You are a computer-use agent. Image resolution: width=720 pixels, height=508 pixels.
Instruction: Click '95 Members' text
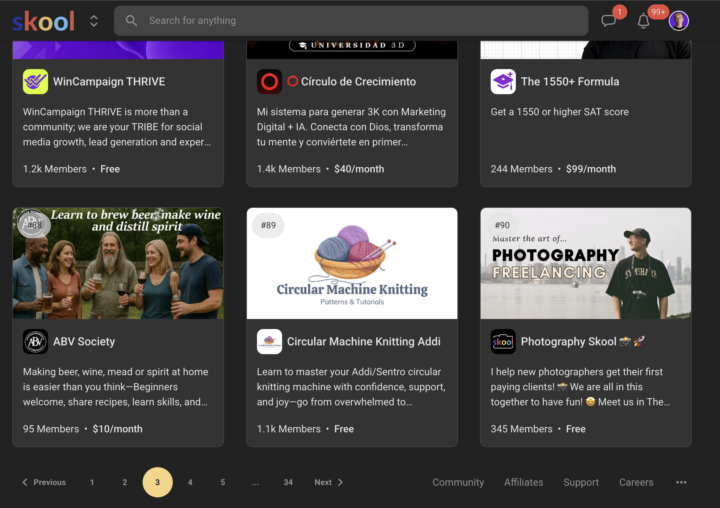click(51, 429)
